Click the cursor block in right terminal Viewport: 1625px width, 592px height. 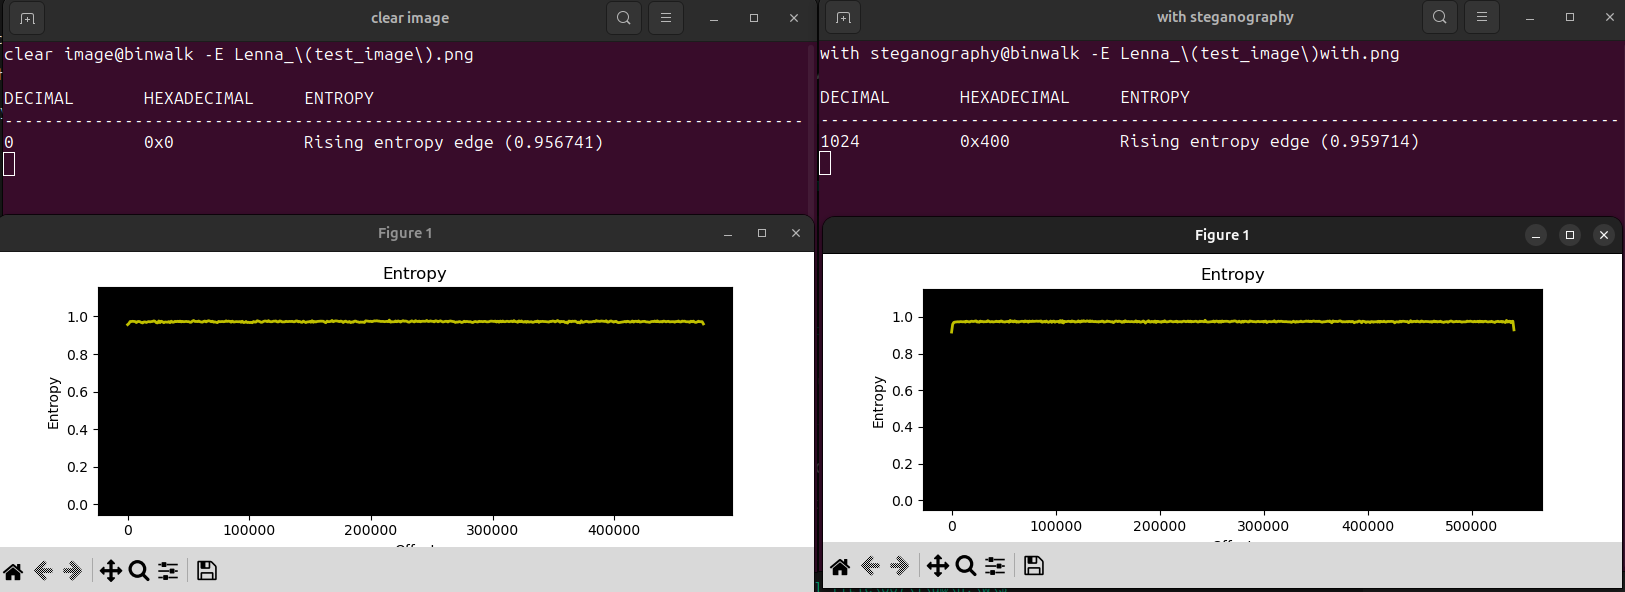[x=825, y=163]
